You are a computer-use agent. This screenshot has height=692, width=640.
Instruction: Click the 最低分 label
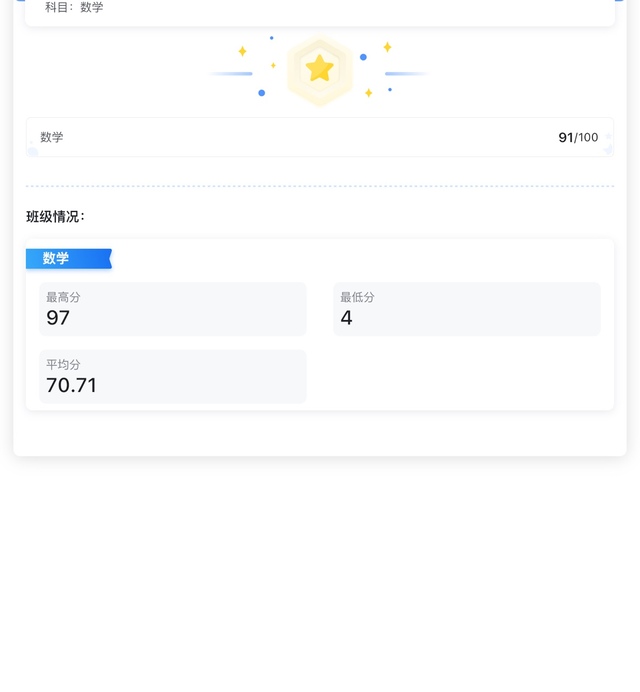click(357, 297)
